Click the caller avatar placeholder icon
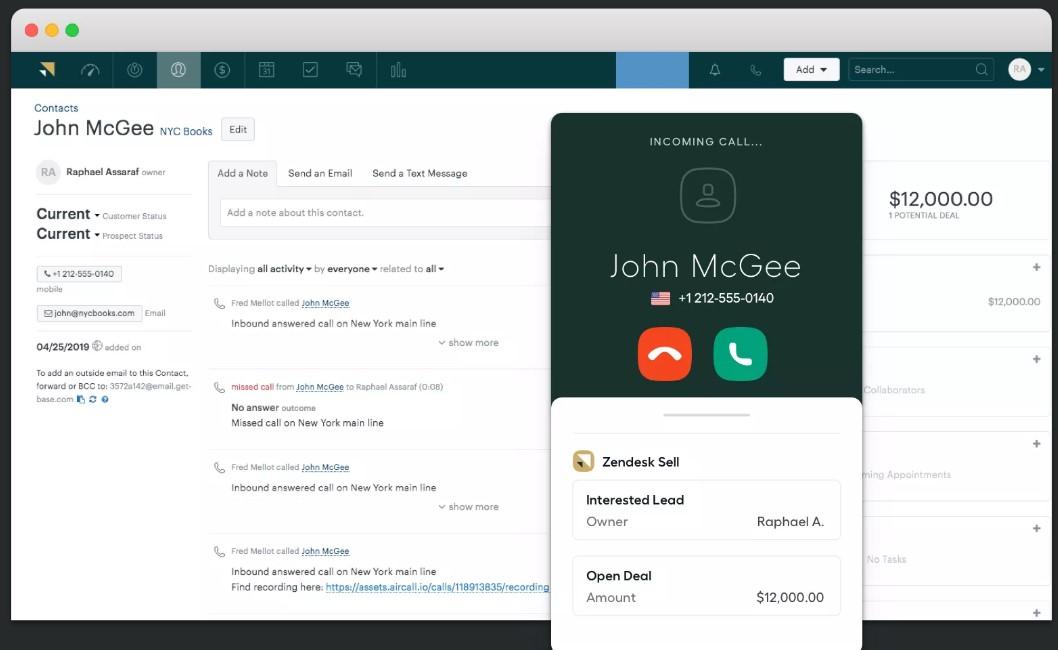The height and width of the screenshot is (650, 1058). [707, 196]
